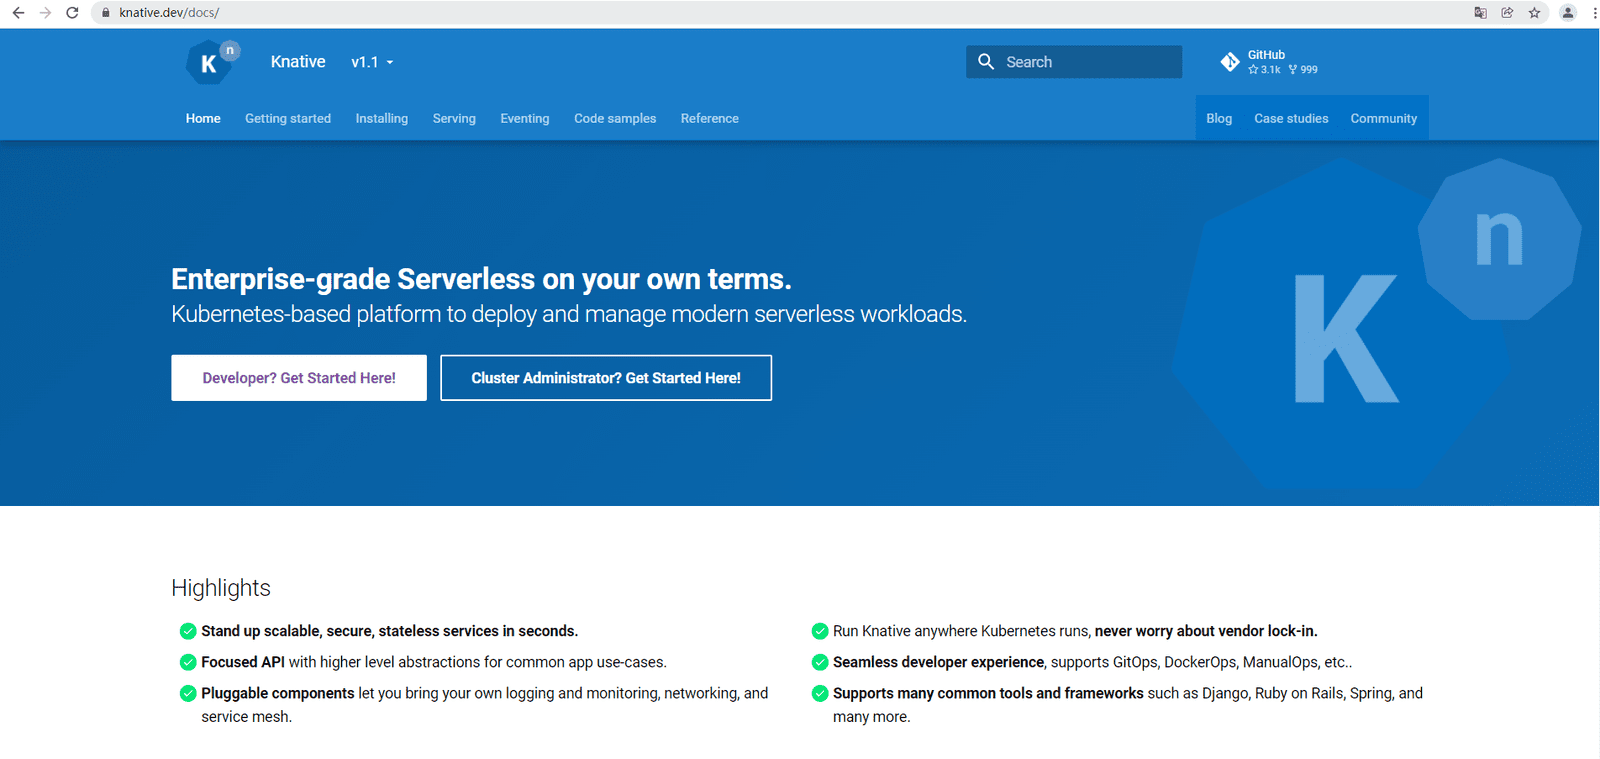Go to the Community link
1600x759 pixels.
1384,118
